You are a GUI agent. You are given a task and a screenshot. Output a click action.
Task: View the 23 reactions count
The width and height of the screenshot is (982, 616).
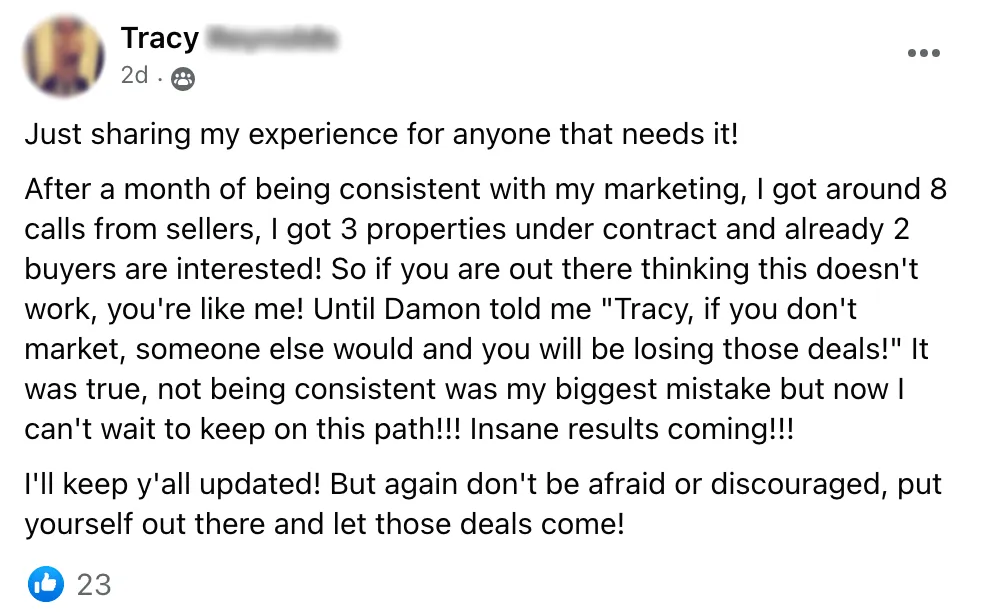click(94, 583)
